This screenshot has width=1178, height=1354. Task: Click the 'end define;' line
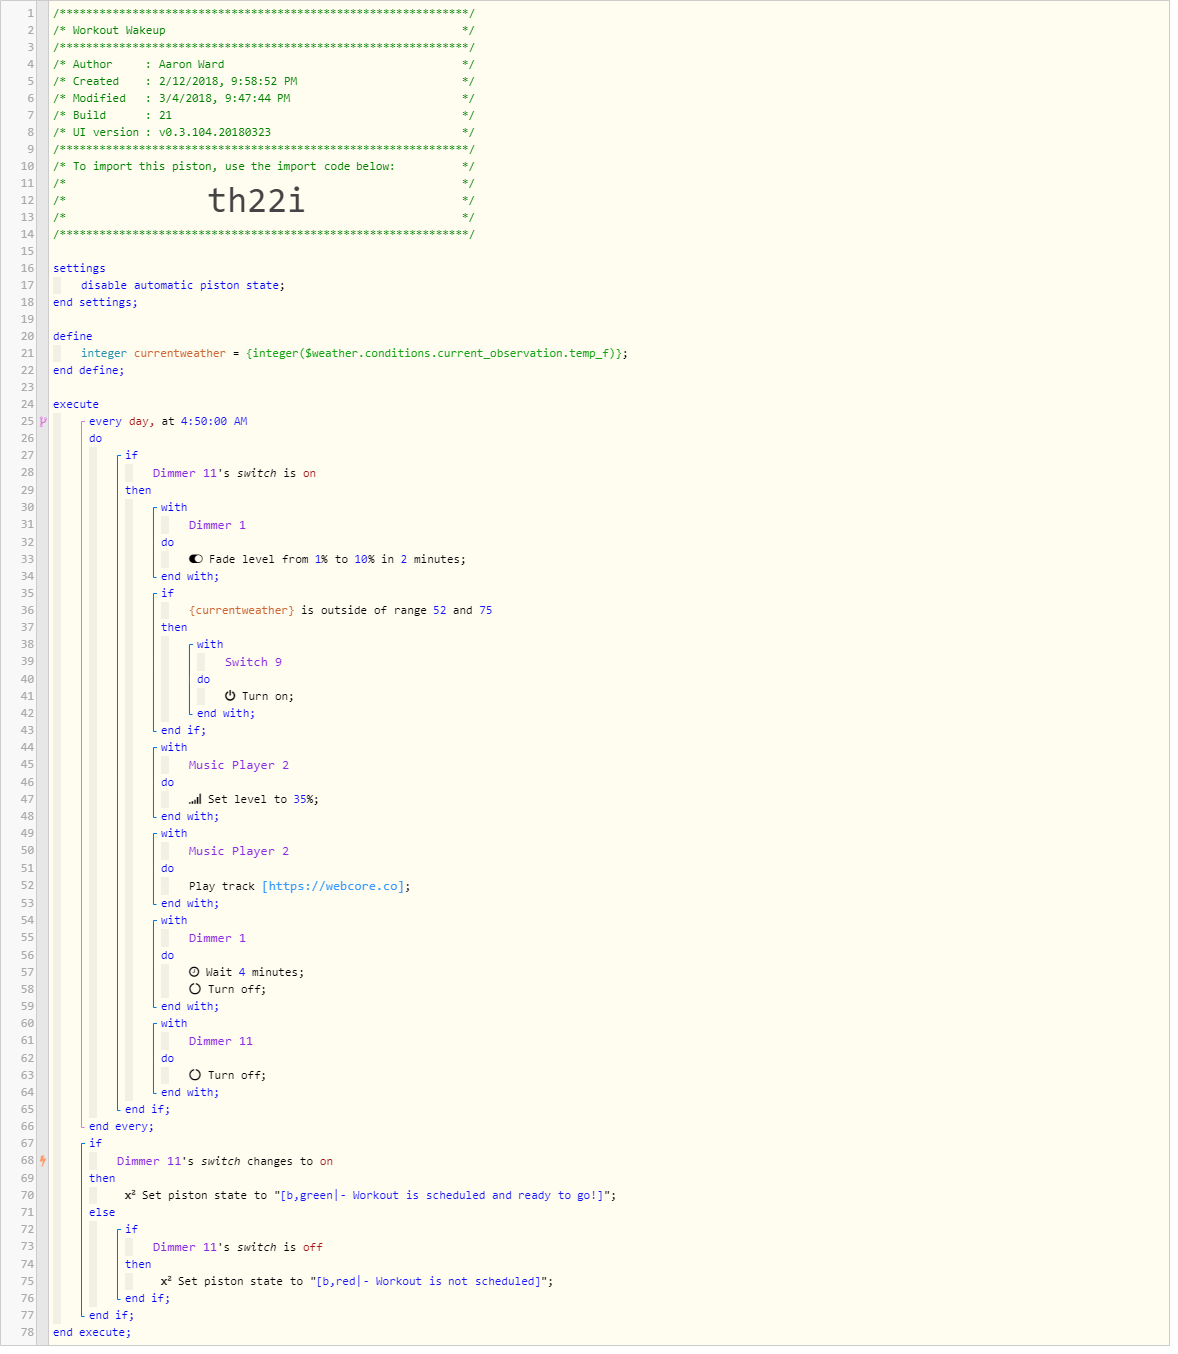(89, 370)
